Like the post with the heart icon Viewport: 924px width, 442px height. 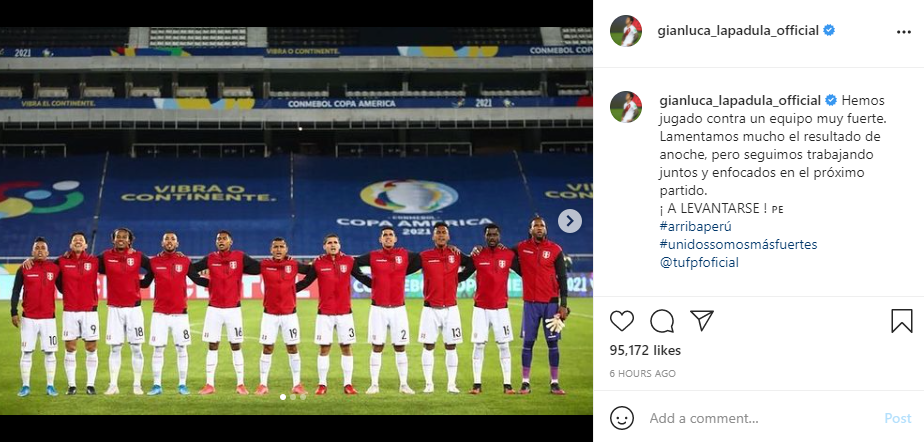coord(622,321)
